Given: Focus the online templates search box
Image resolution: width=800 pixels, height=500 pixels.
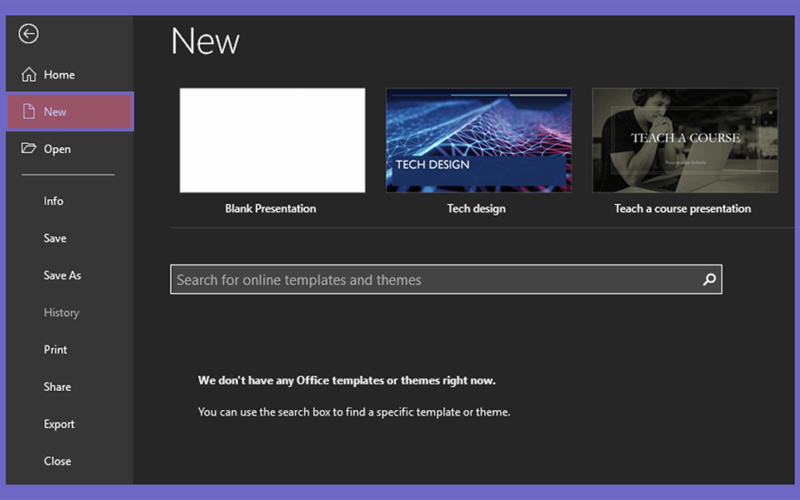Looking at the screenshot, I should (446, 279).
